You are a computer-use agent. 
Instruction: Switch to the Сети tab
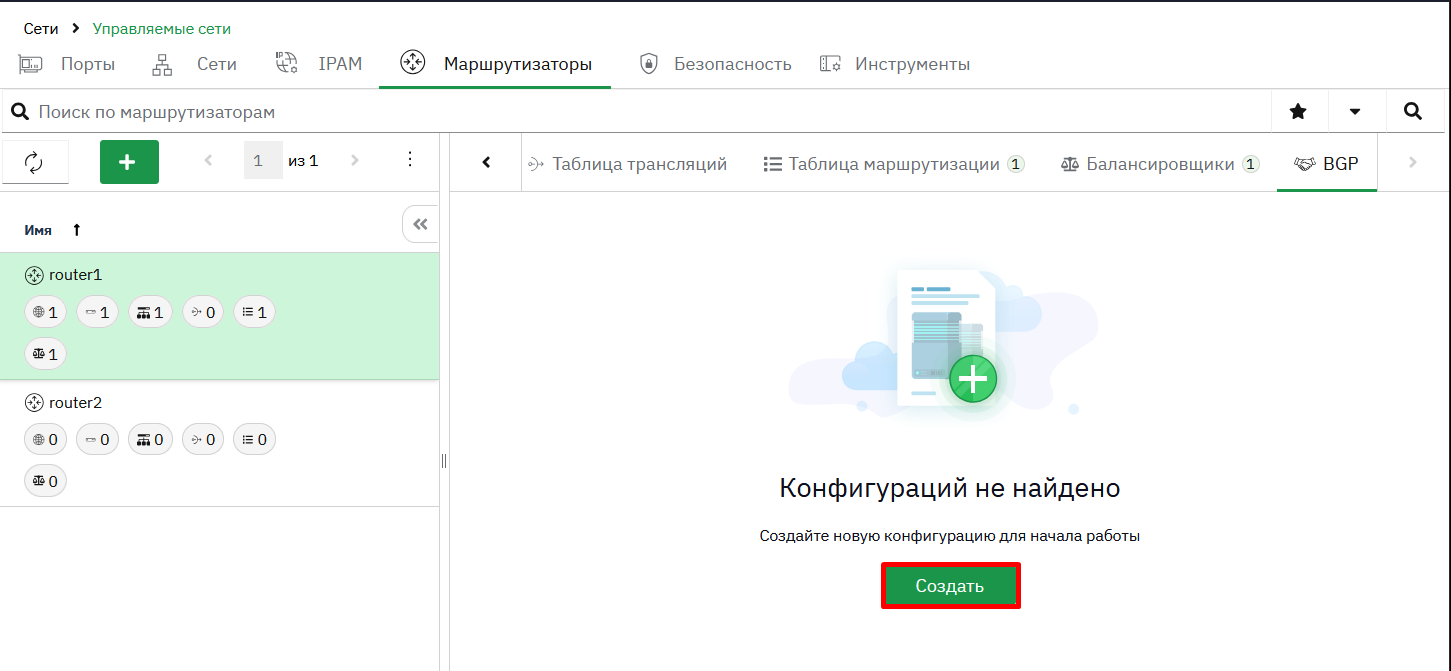[x=194, y=64]
